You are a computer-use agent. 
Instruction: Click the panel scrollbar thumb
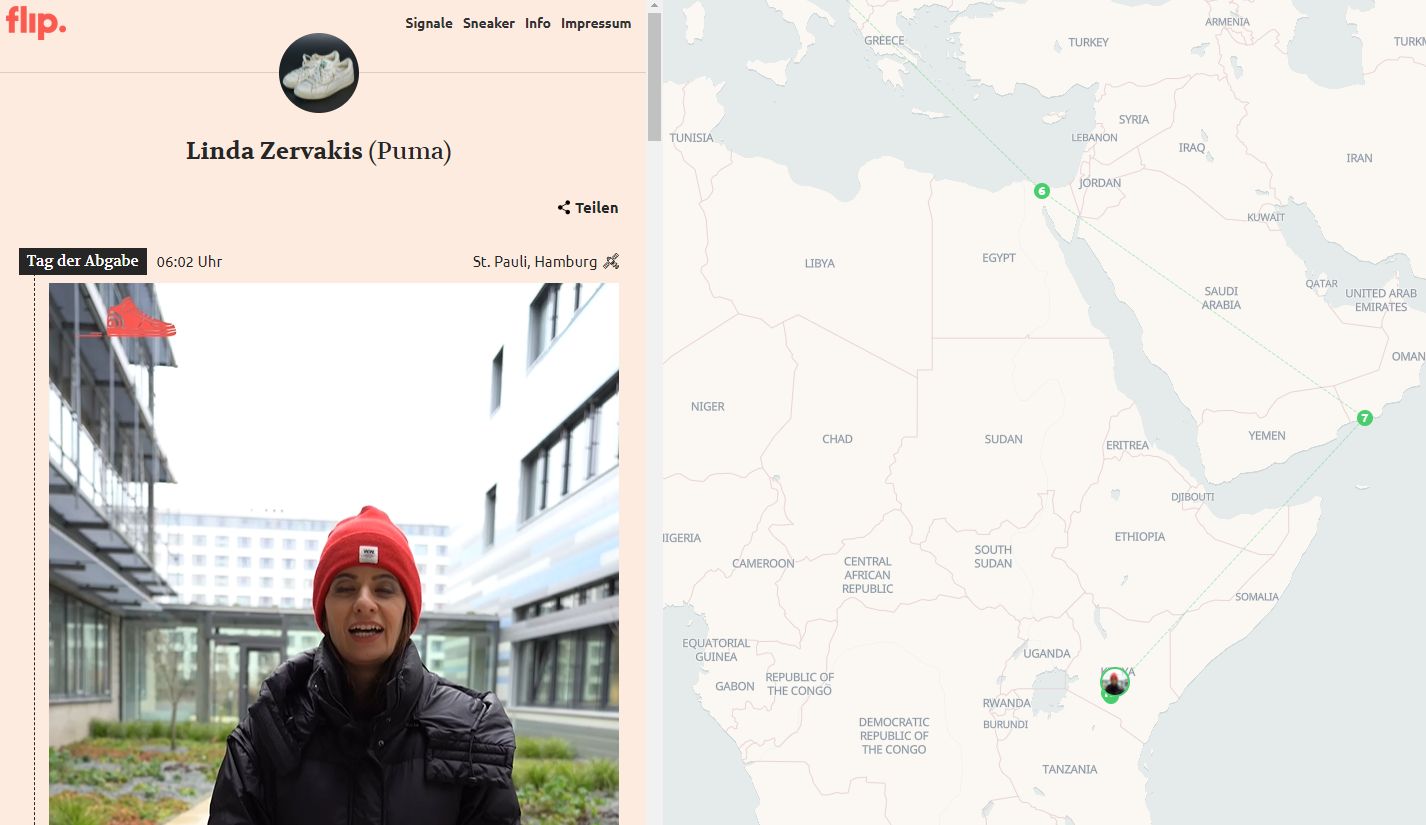(x=654, y=78)
